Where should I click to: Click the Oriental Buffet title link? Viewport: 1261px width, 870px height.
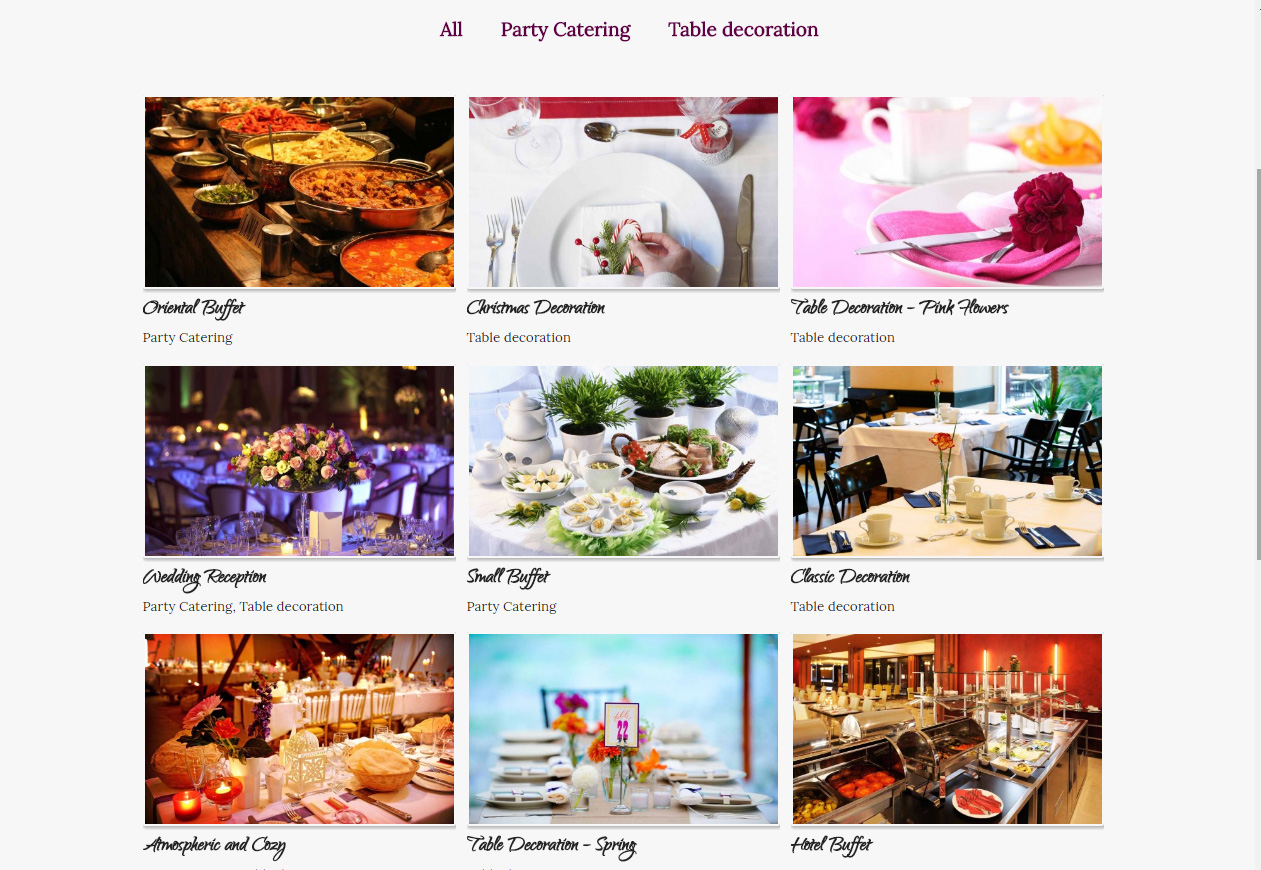193,308
